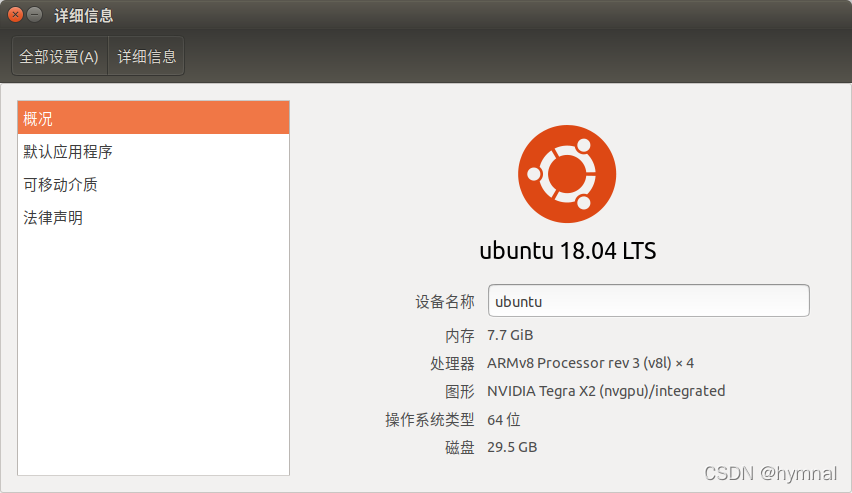Click the 64 位 OS type value
The width and height of the screenshot is (852, 493).
tap(504, 420)
